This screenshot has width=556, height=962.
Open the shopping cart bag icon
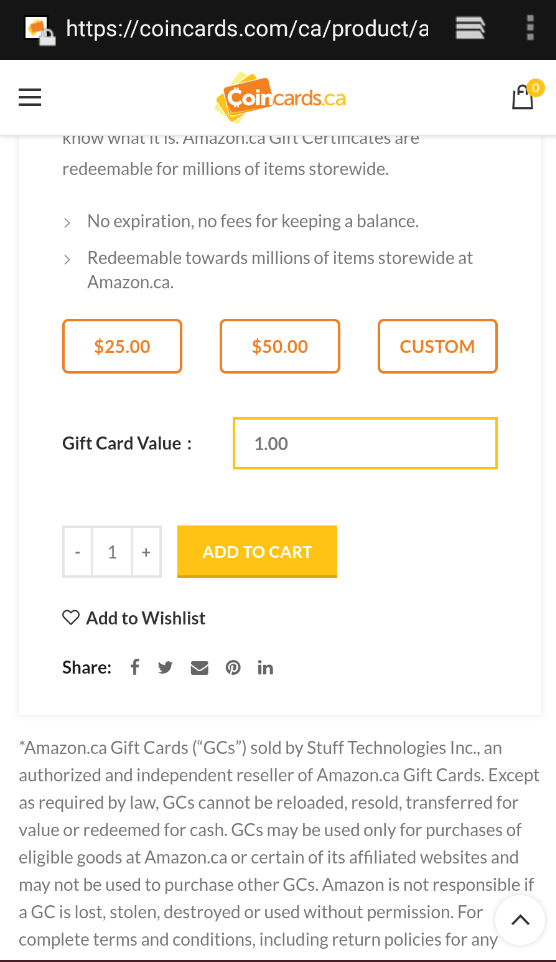[523, 97]
